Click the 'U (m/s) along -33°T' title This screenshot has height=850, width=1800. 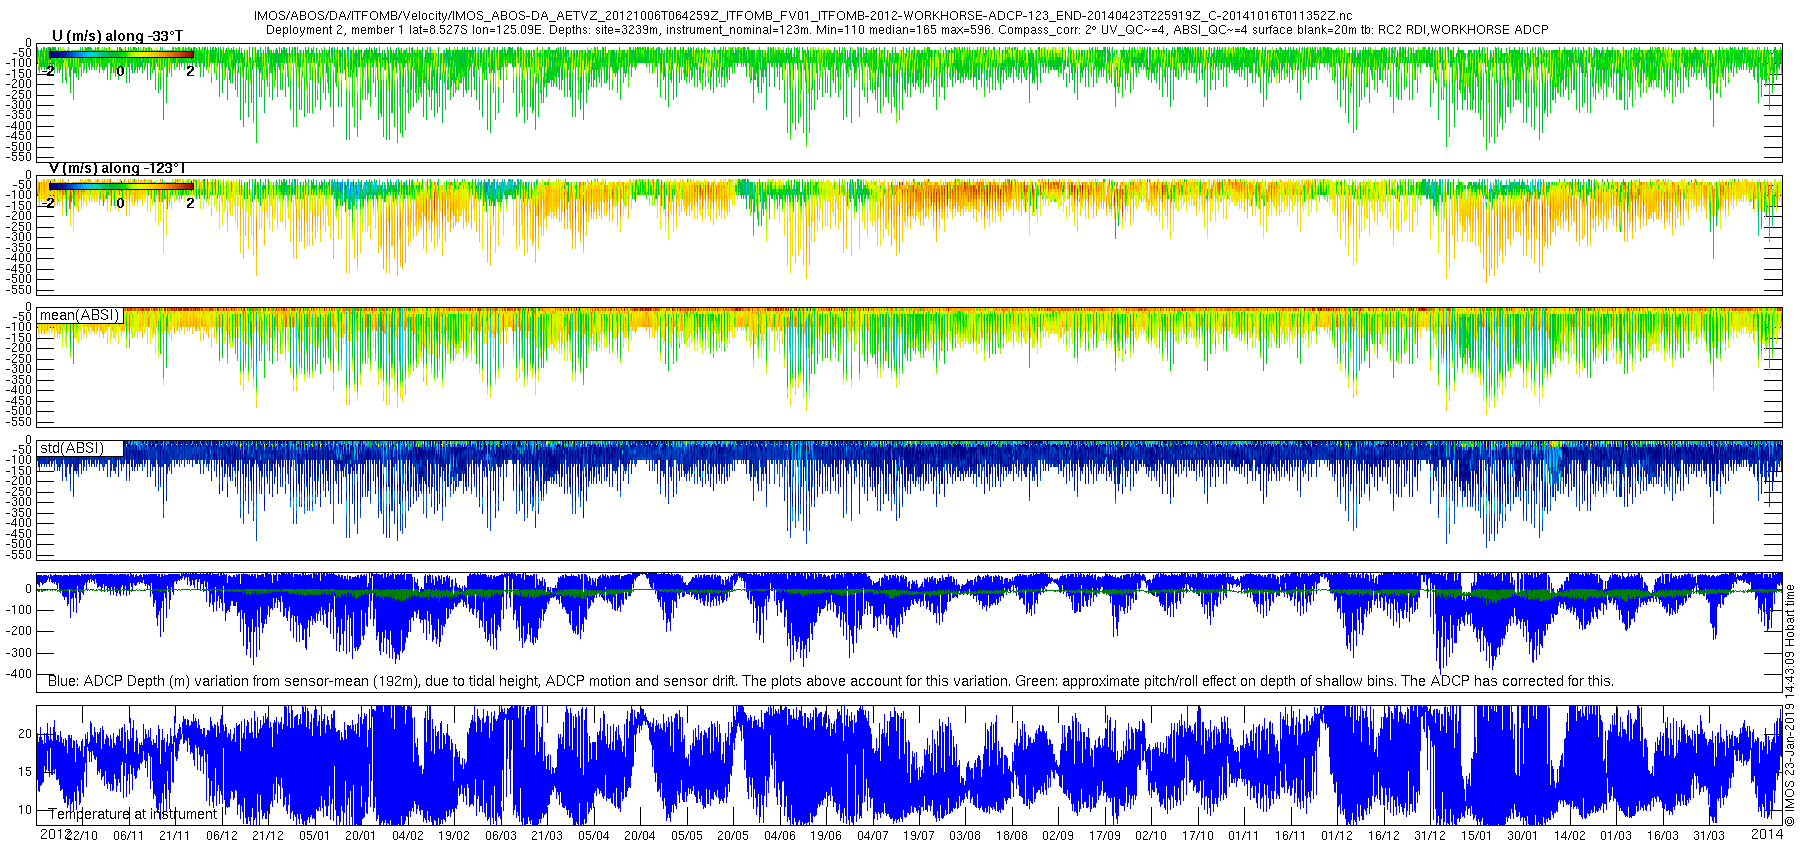click(x=117, y=36)
